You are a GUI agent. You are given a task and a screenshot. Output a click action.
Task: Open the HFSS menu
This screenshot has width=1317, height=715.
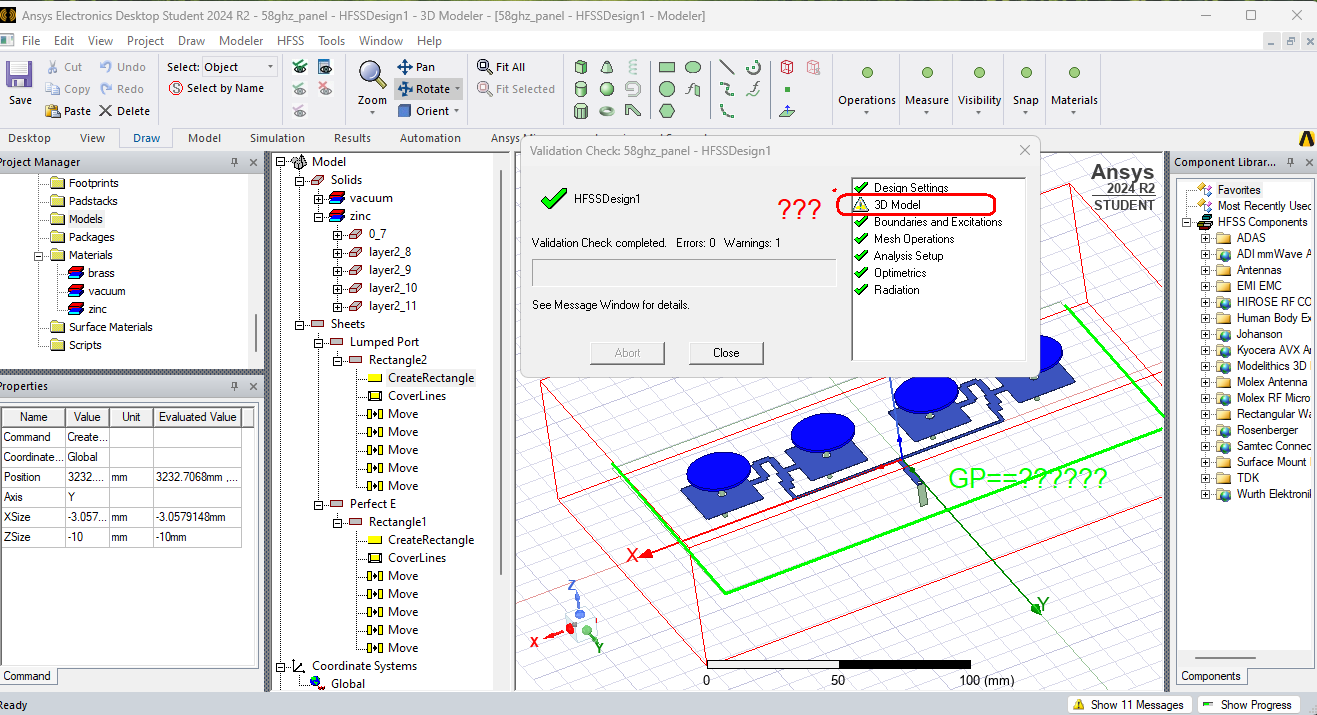290,41
